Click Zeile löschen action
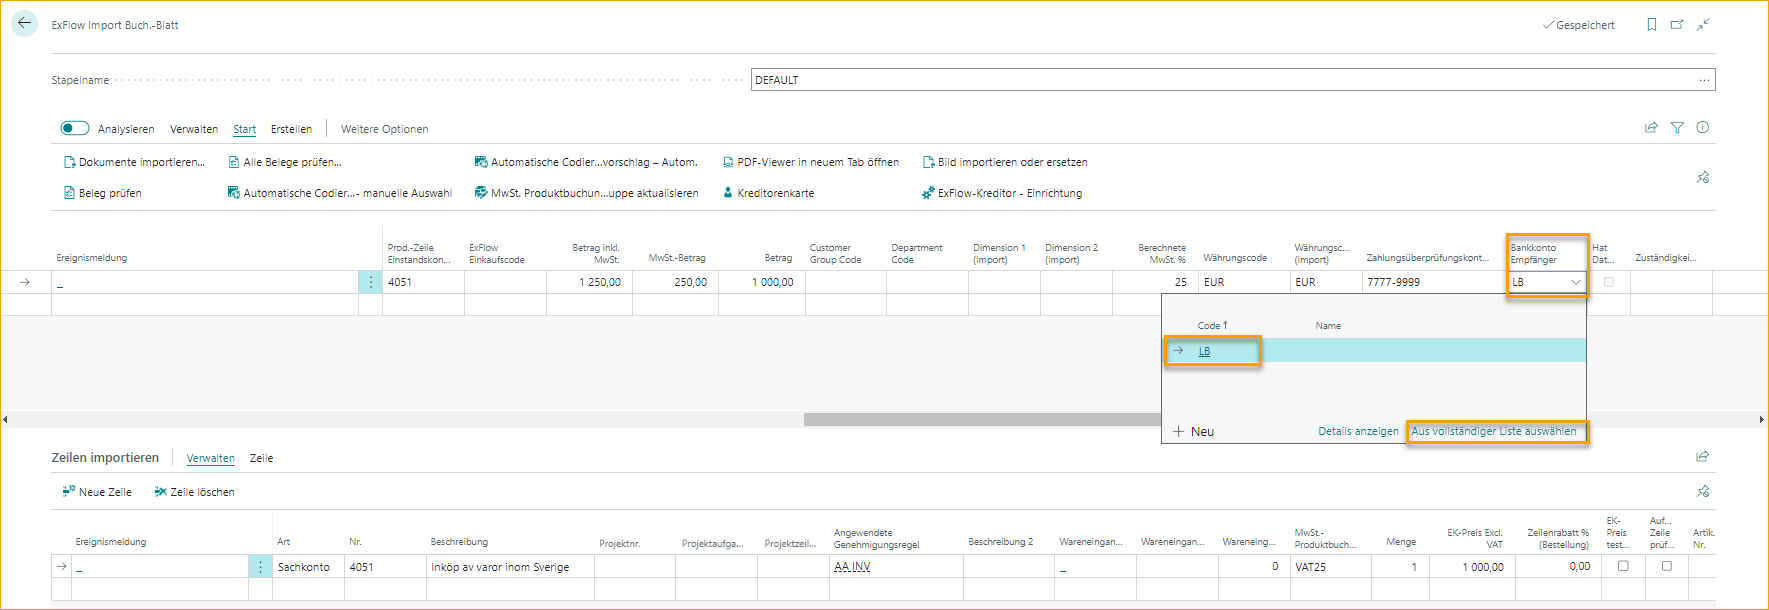Image resolution: width=1769 pixels, height=610 pixels. pyautogui.click(x=194, y=492)
